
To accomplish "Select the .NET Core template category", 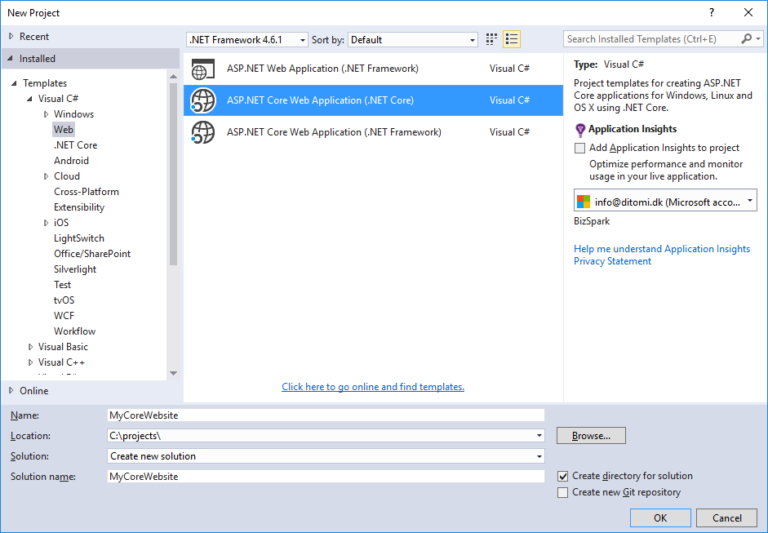I will [75, 145].
